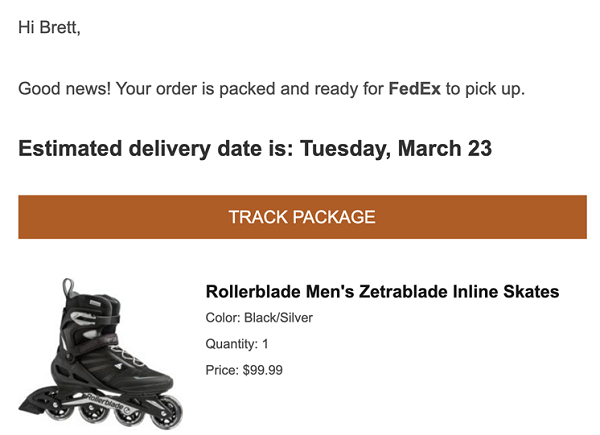The height and width of the screenshot is (435, 600).
Task: Click the Estimated delivery date heading
Action: (x=255, y=148)
